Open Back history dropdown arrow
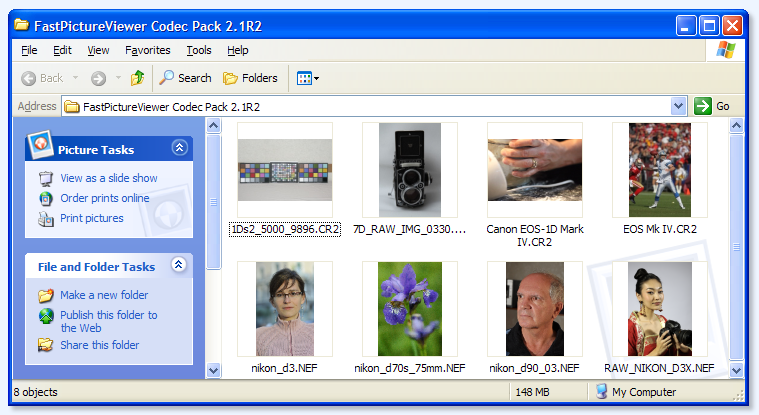The width and height of the screenshot is (759, 415). pos(76,77)
